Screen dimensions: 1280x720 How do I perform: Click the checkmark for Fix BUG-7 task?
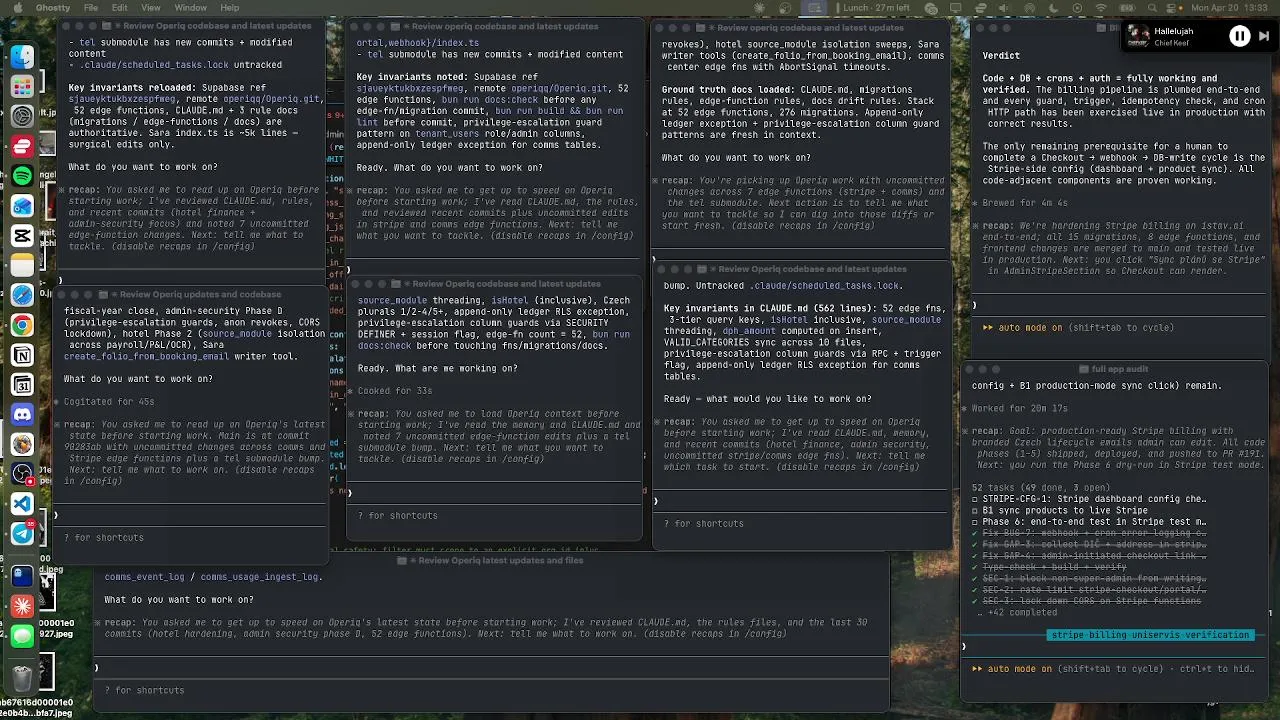coord(975,533)
